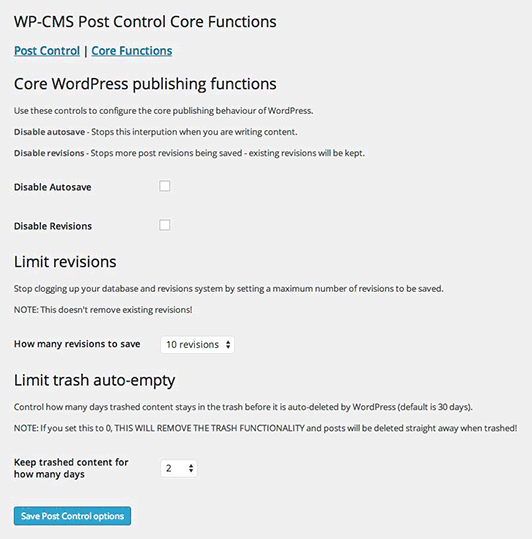Tick the Disable Revisions checkbox
This screenshot has height=539, width=532.
coord(165,226)
